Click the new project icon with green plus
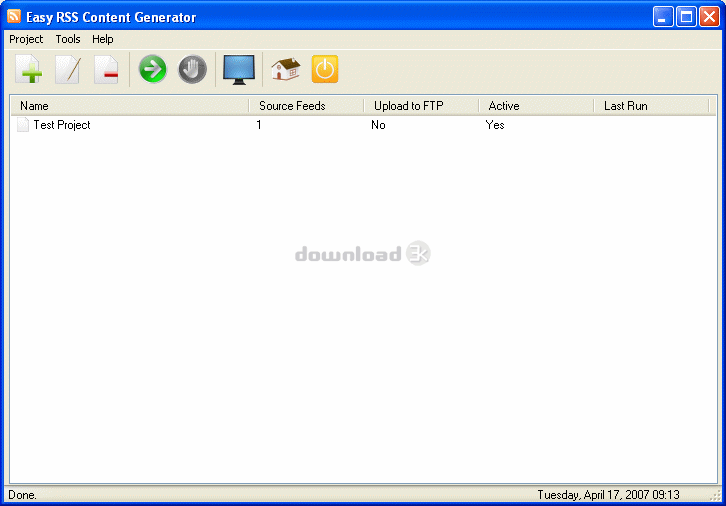Screen dimensions: 726x506 point(29,69)
